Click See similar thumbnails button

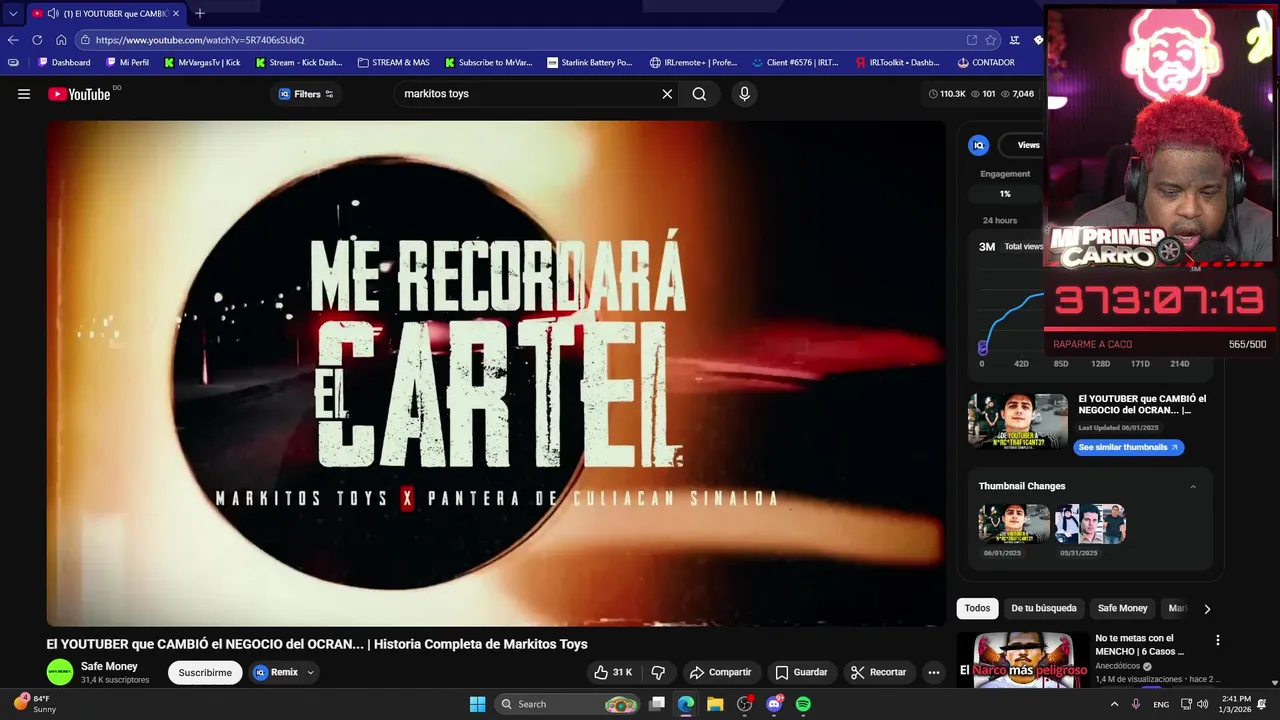1129,447
